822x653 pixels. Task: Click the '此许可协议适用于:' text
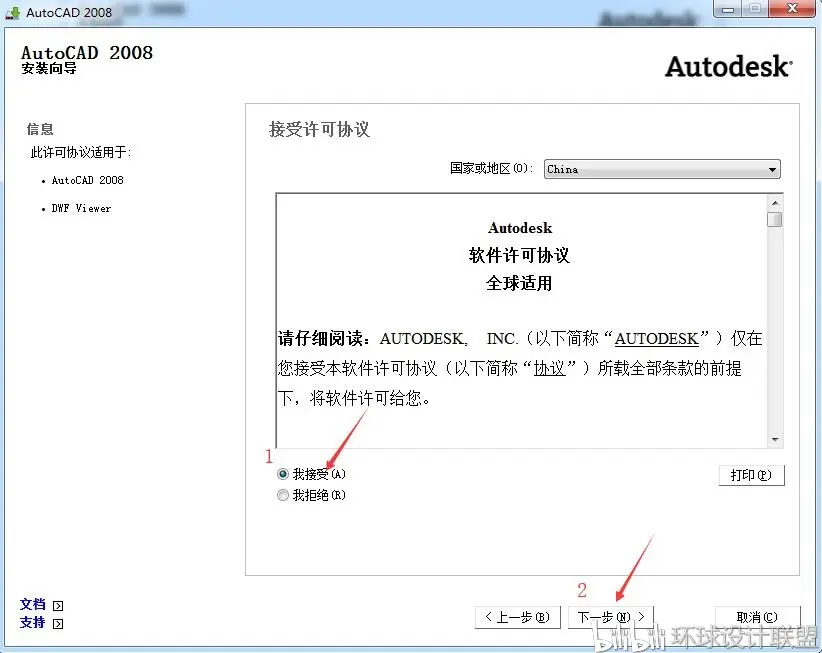81,153
